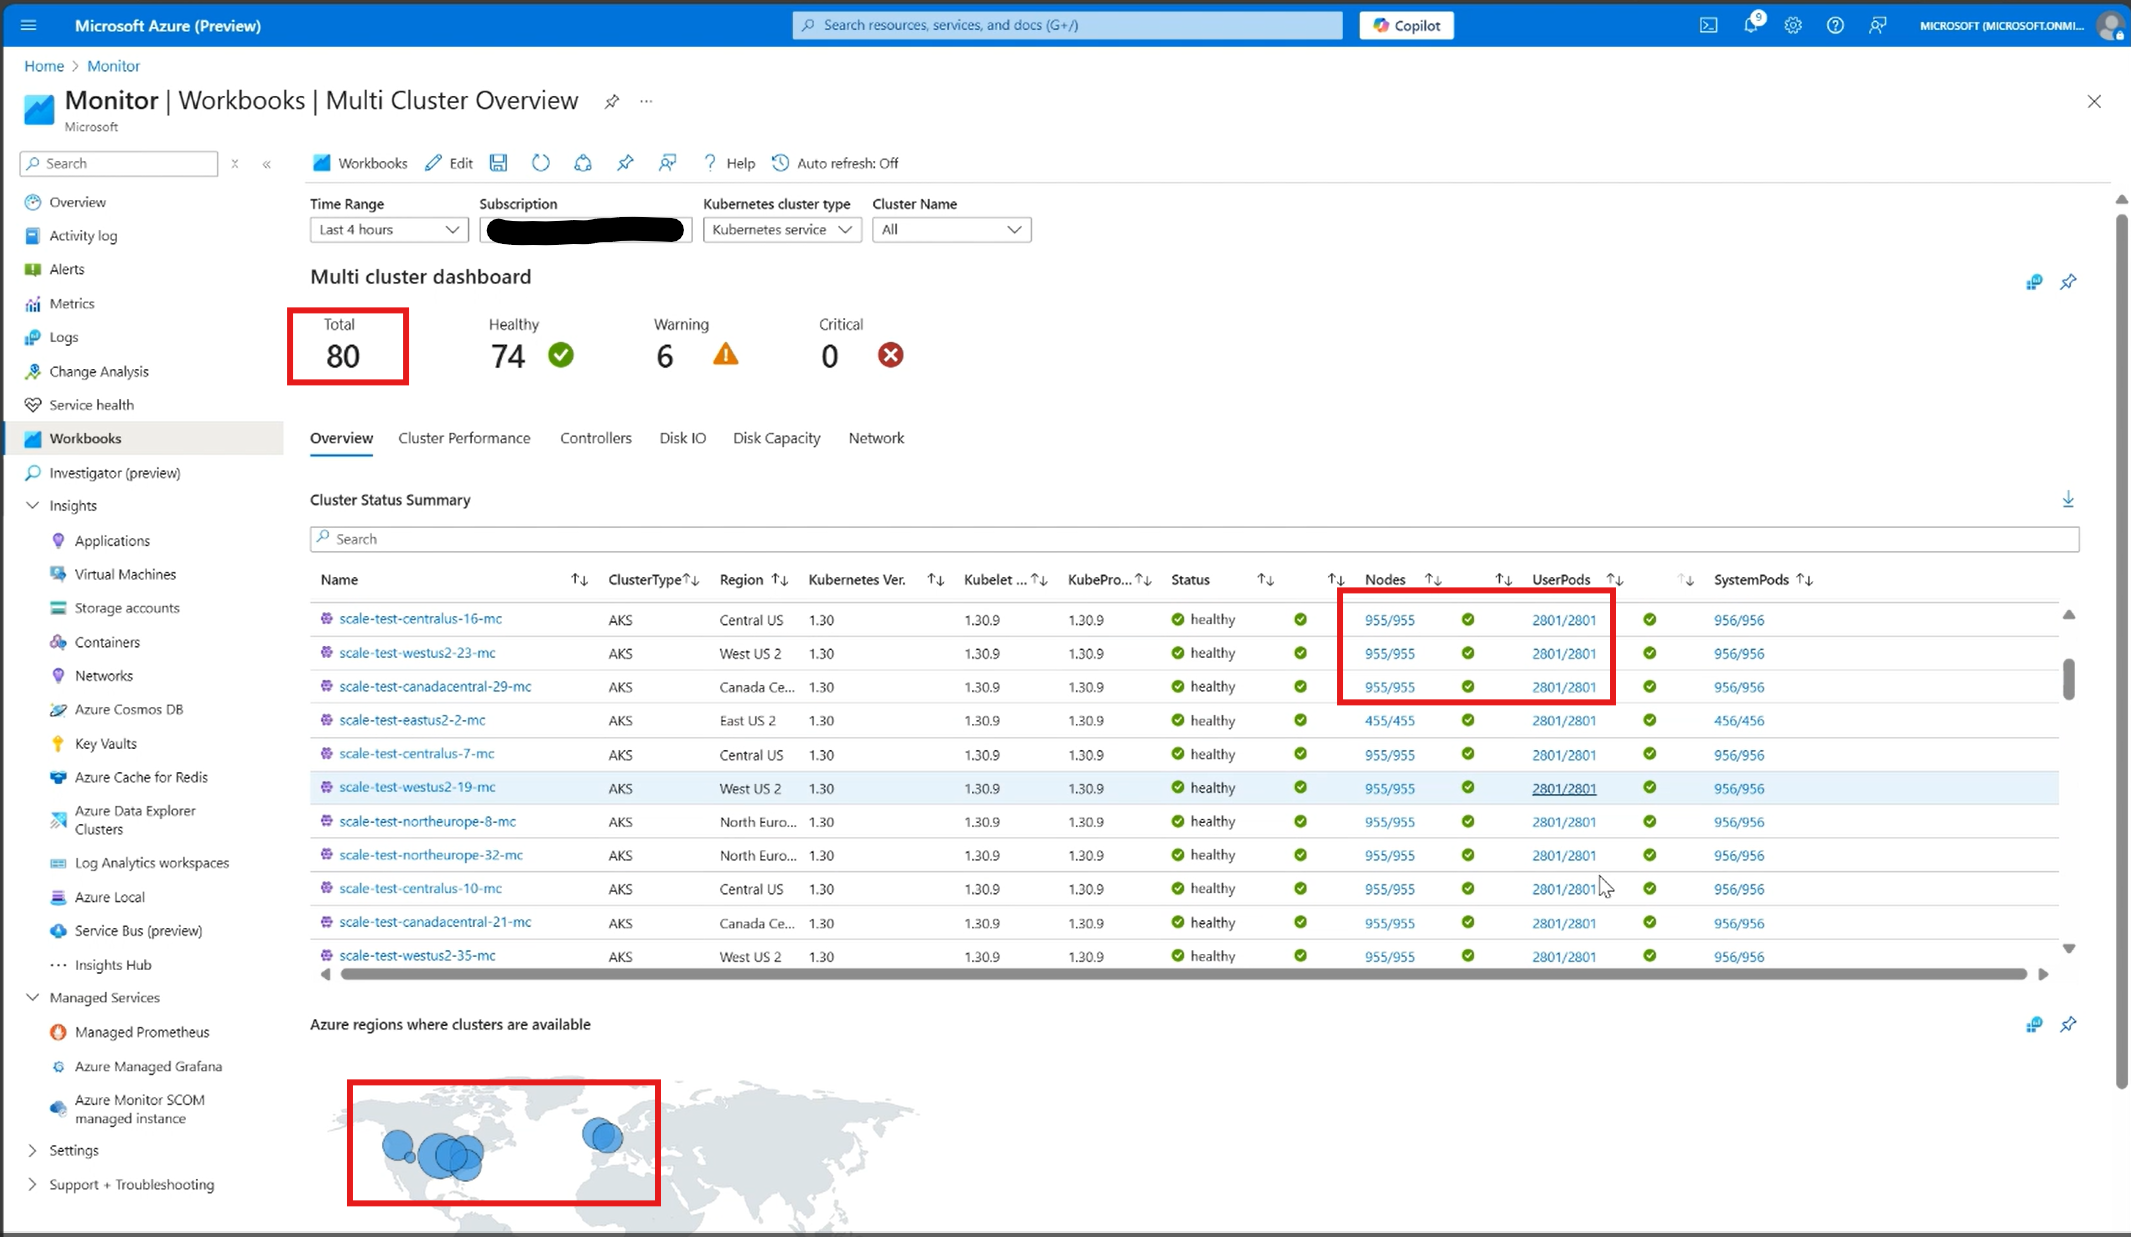Click the Workbooks toolbar button
2131x1237 pixels.
click(360, 163)
